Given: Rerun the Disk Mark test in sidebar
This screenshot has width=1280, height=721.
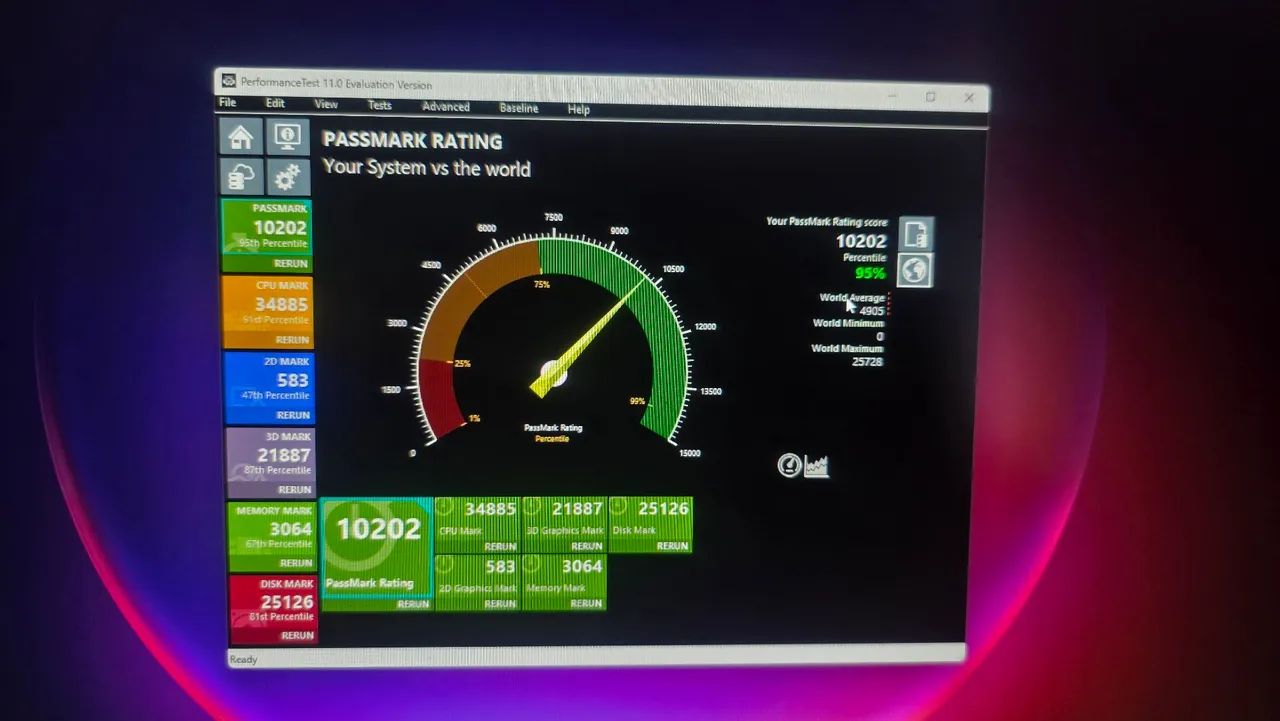Looking at the screenshot, I should [297, 635].
